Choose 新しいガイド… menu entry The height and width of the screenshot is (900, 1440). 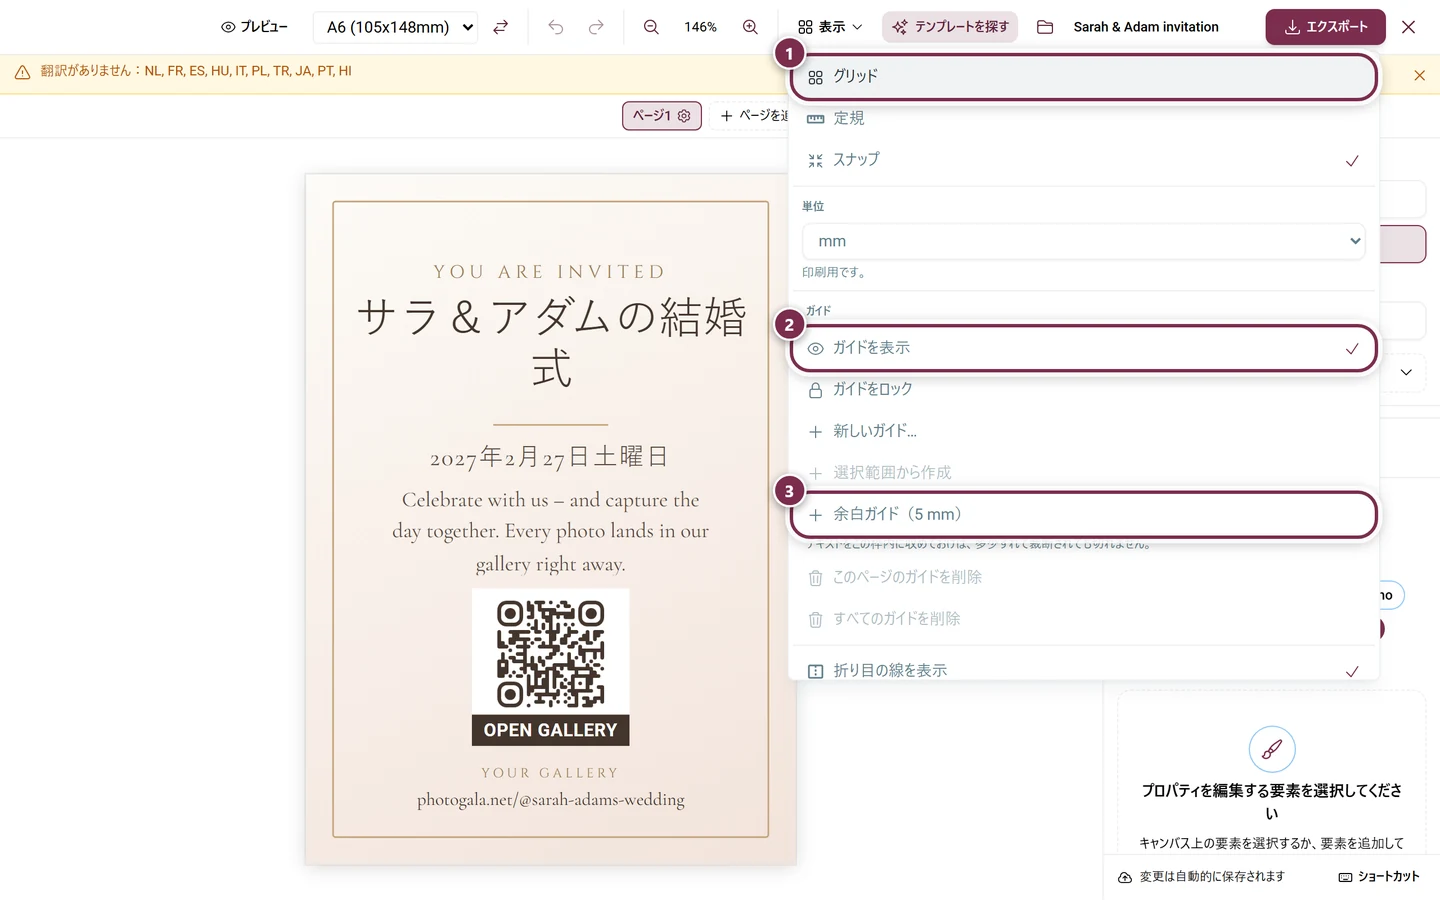pos(1084,431)
